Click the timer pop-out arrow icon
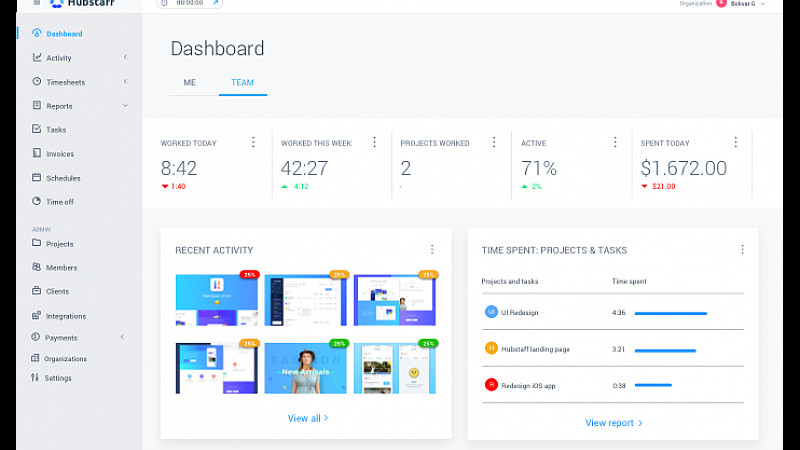The height and width of the screenshot is (450, 800). point(215,3)
